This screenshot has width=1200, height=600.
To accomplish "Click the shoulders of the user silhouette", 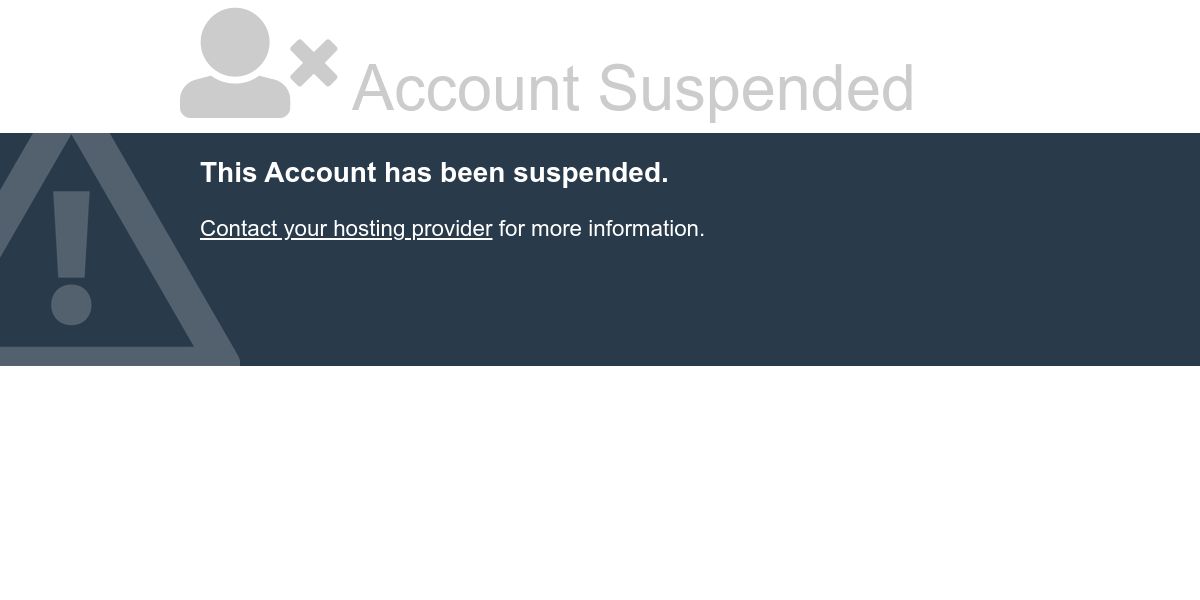I will (235, 98).
